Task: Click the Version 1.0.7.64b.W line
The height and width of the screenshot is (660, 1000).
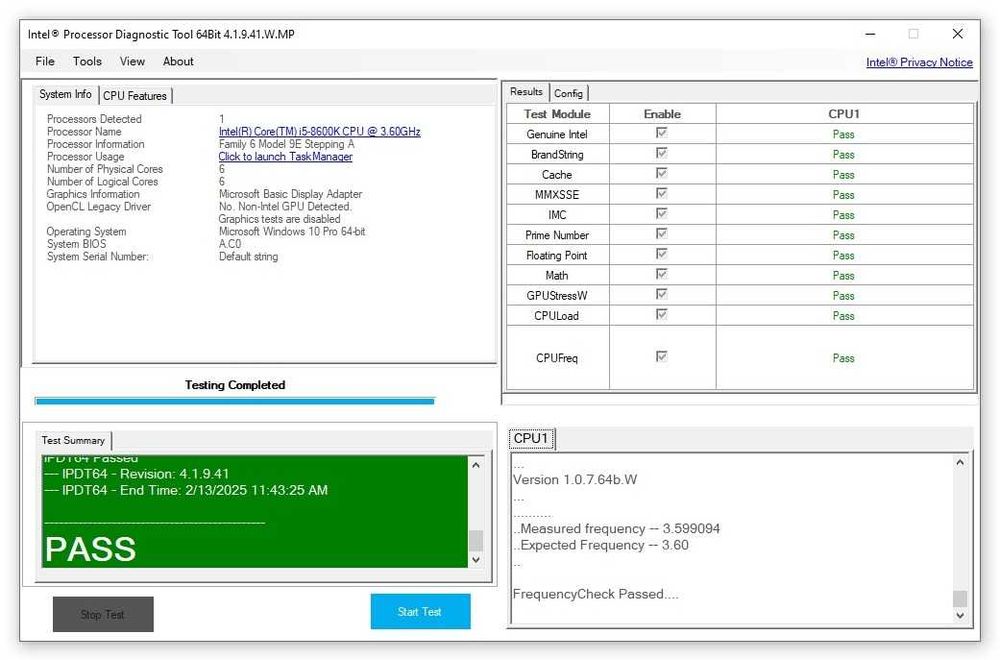Action: coord(575,480)
